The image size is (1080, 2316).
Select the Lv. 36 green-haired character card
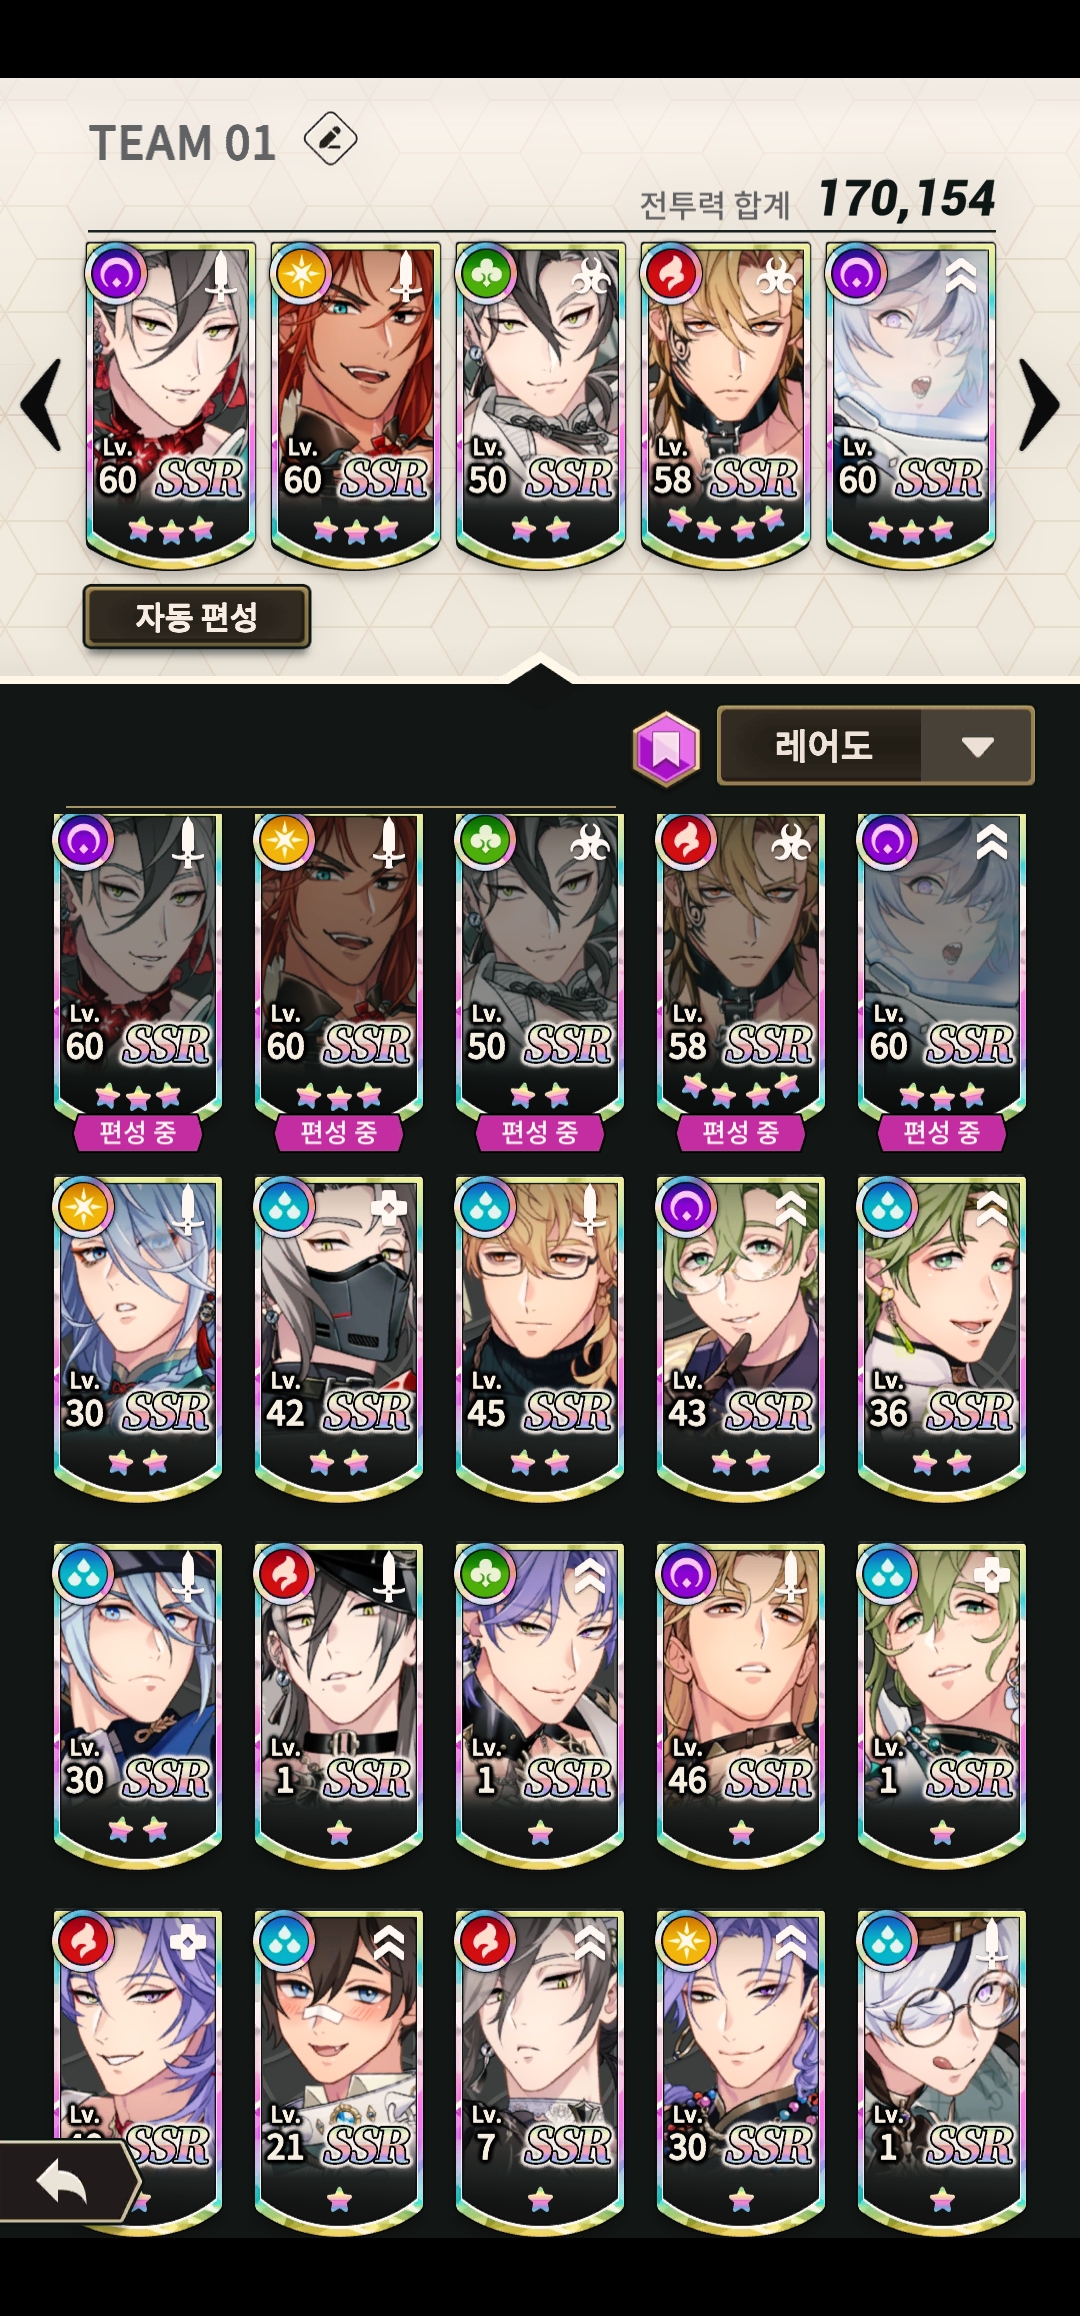(x=942, y=1338)
